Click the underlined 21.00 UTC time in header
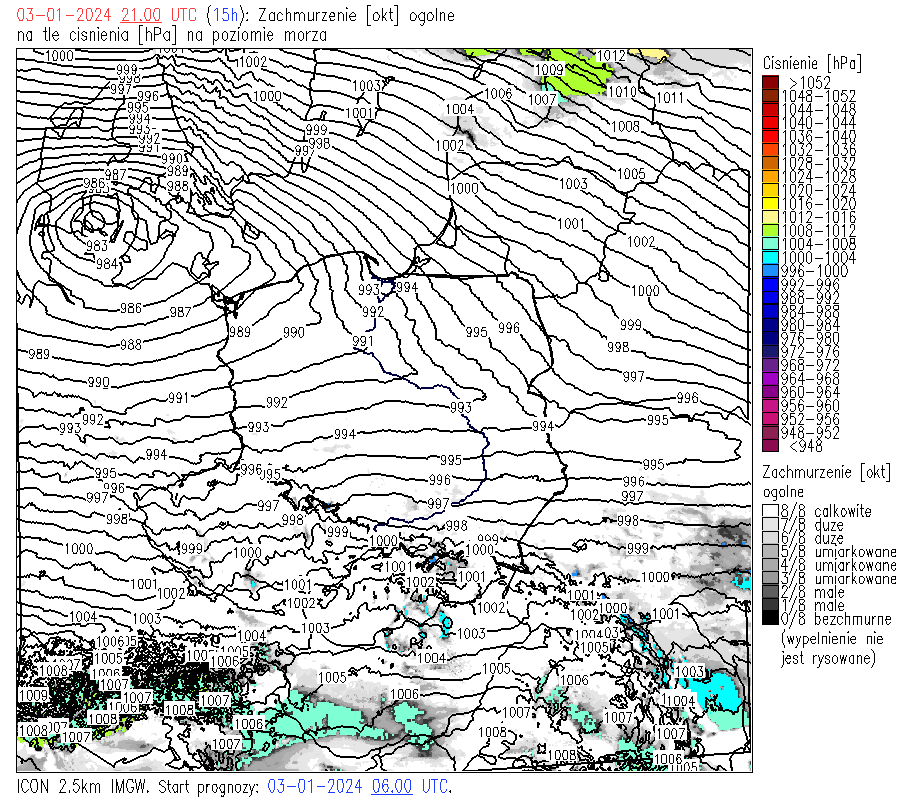Screen dimensions: 900x800 pos(141,15)
